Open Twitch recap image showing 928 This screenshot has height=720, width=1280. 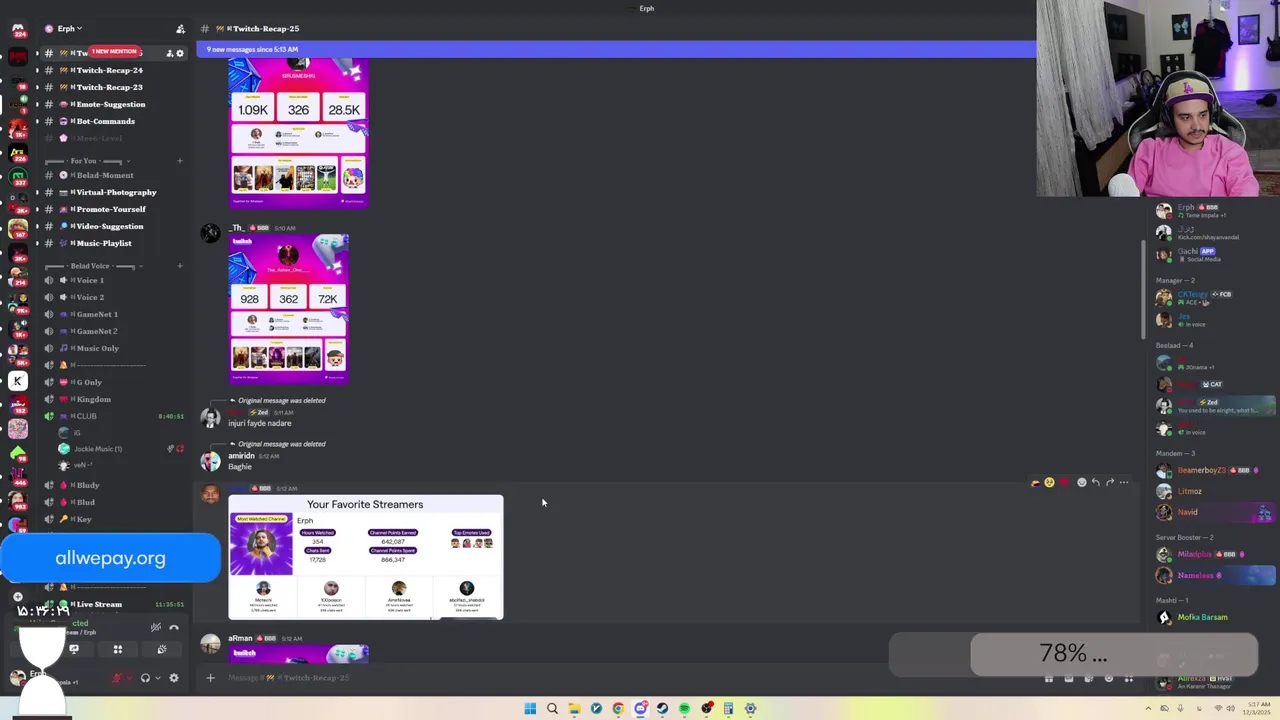point(289,309)
